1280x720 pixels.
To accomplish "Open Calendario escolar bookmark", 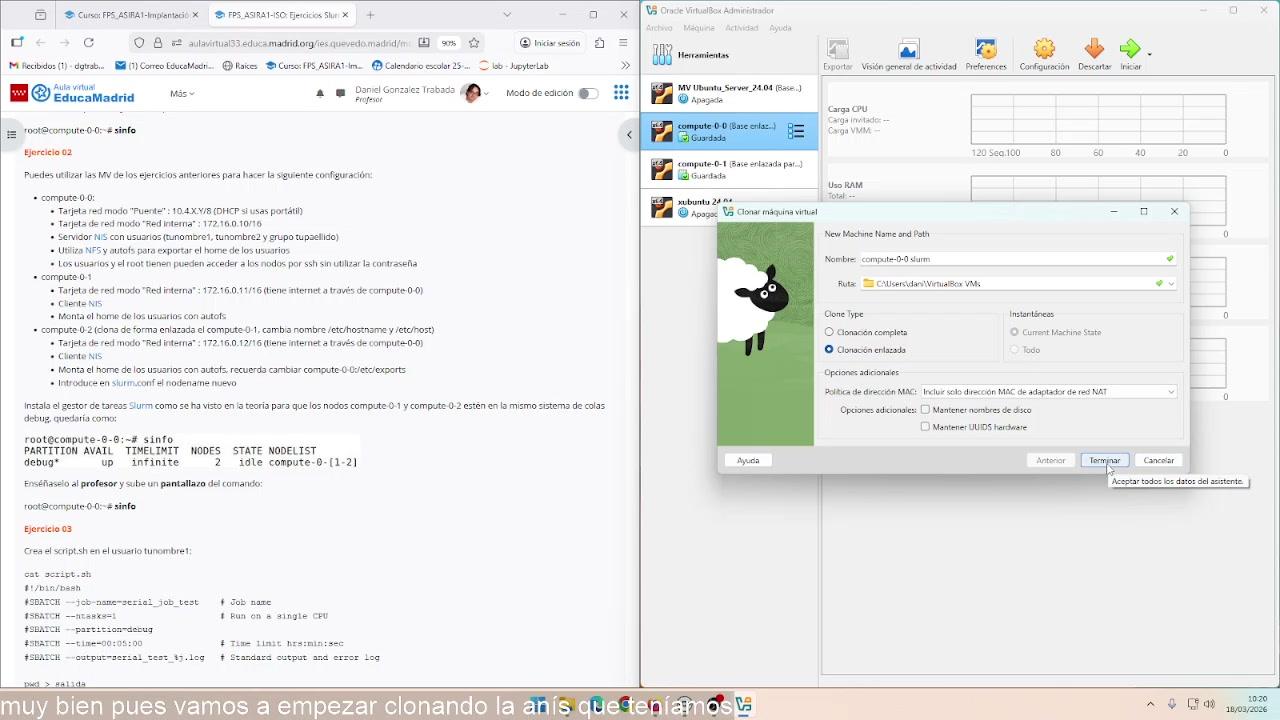I will [x=421, y=66].
